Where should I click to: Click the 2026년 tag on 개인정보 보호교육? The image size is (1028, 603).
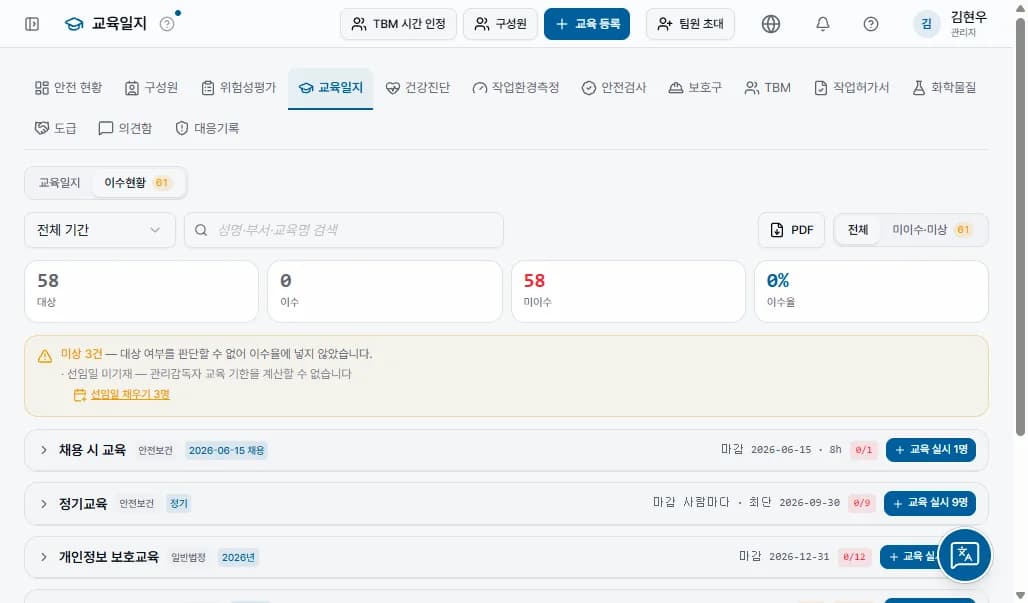click(238, 558)
